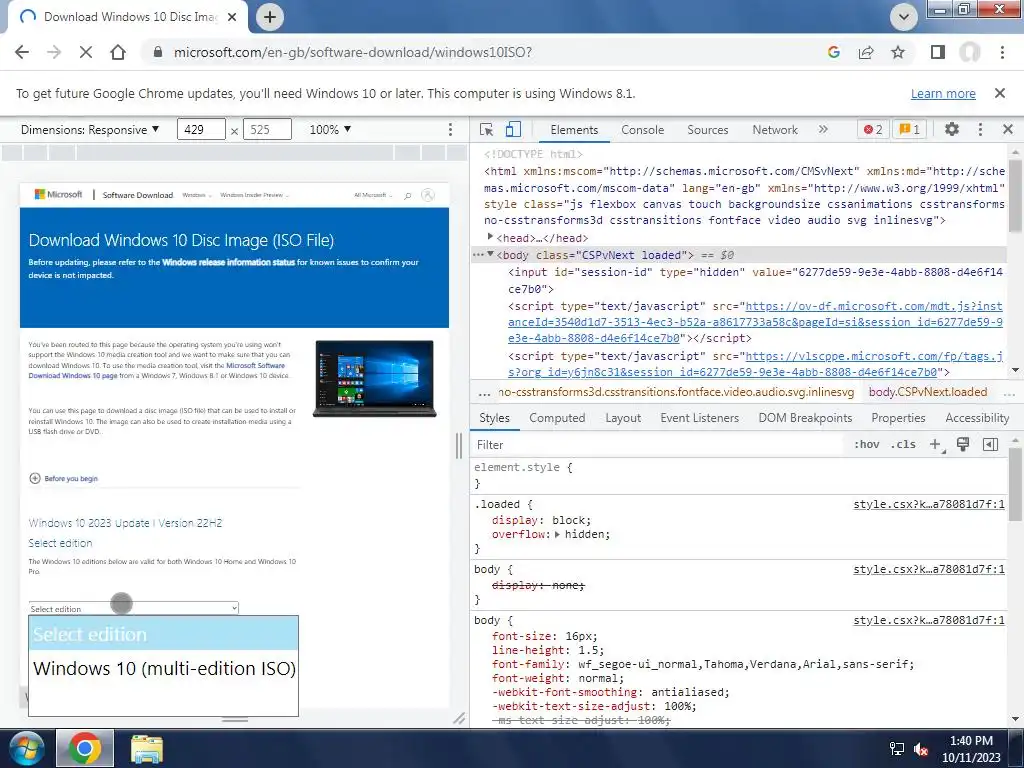Close the DevTools panel
The height and width of the screenshot is (768, 1024).
coord(1008,129)
